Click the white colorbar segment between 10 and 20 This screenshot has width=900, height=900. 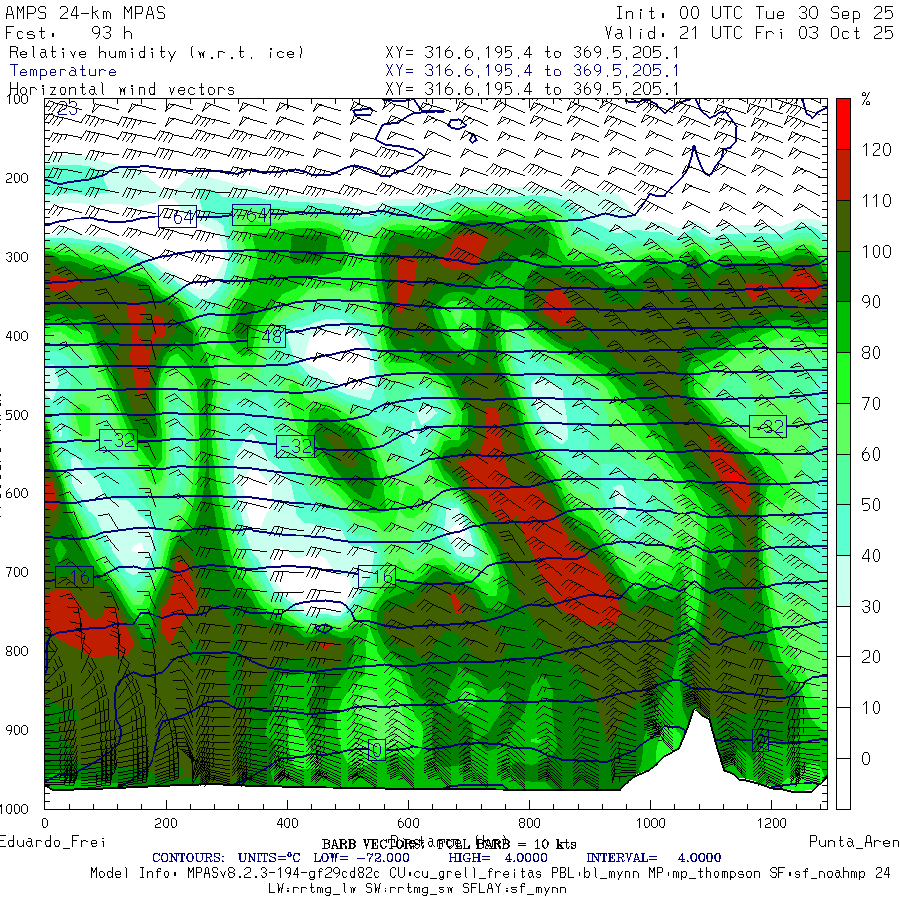click(x=843, y=682)
